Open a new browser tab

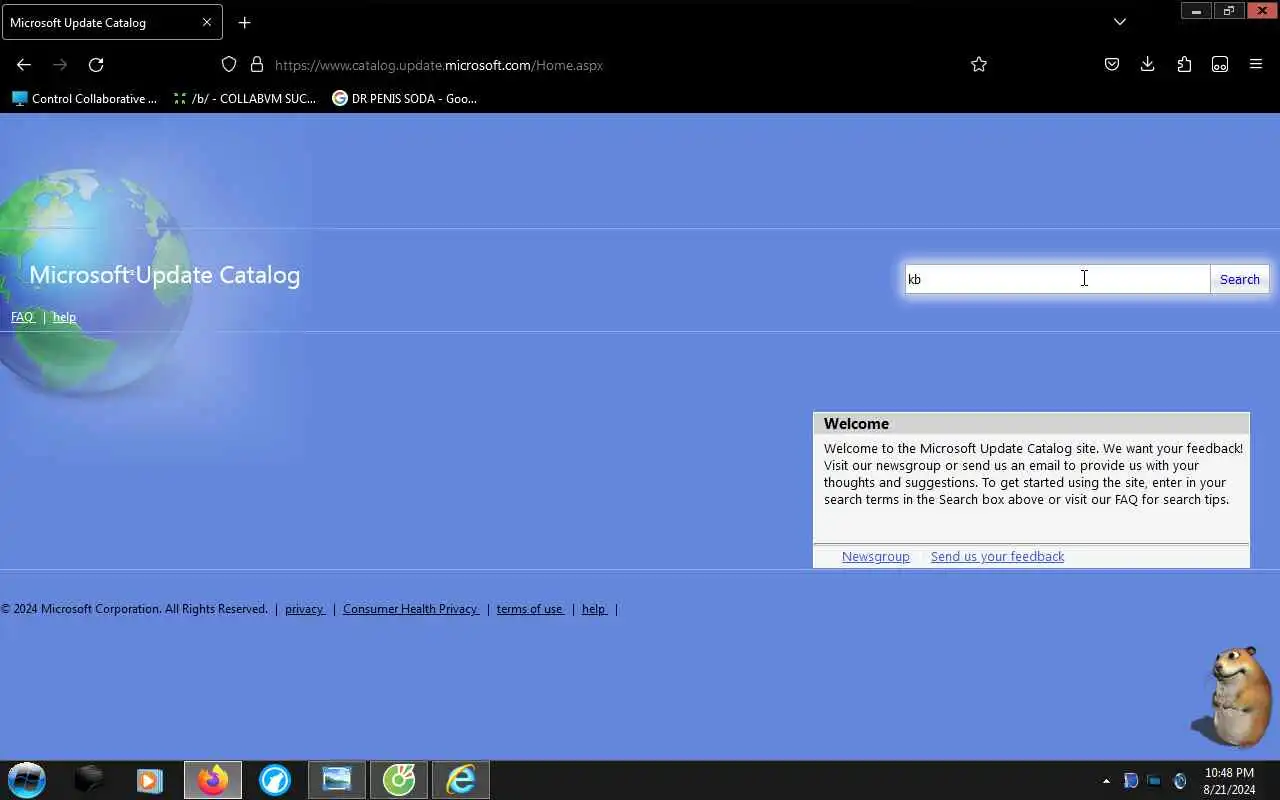(x=244, y=22)
